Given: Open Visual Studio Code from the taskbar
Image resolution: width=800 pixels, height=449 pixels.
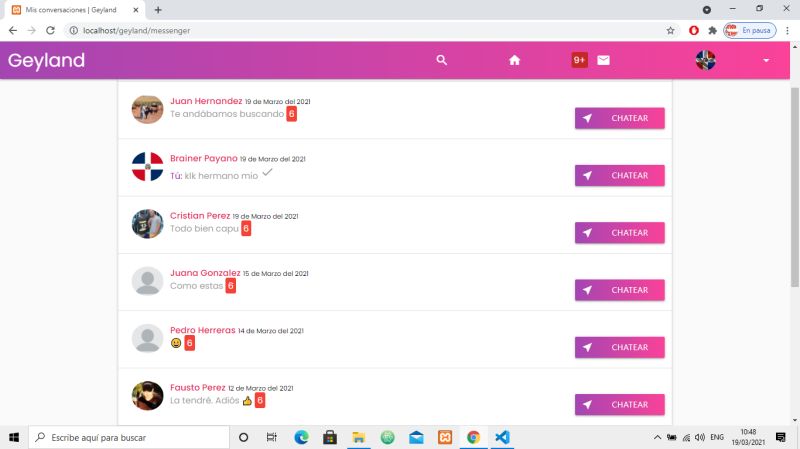Looking at the screenshot, I should click(502, 437).
